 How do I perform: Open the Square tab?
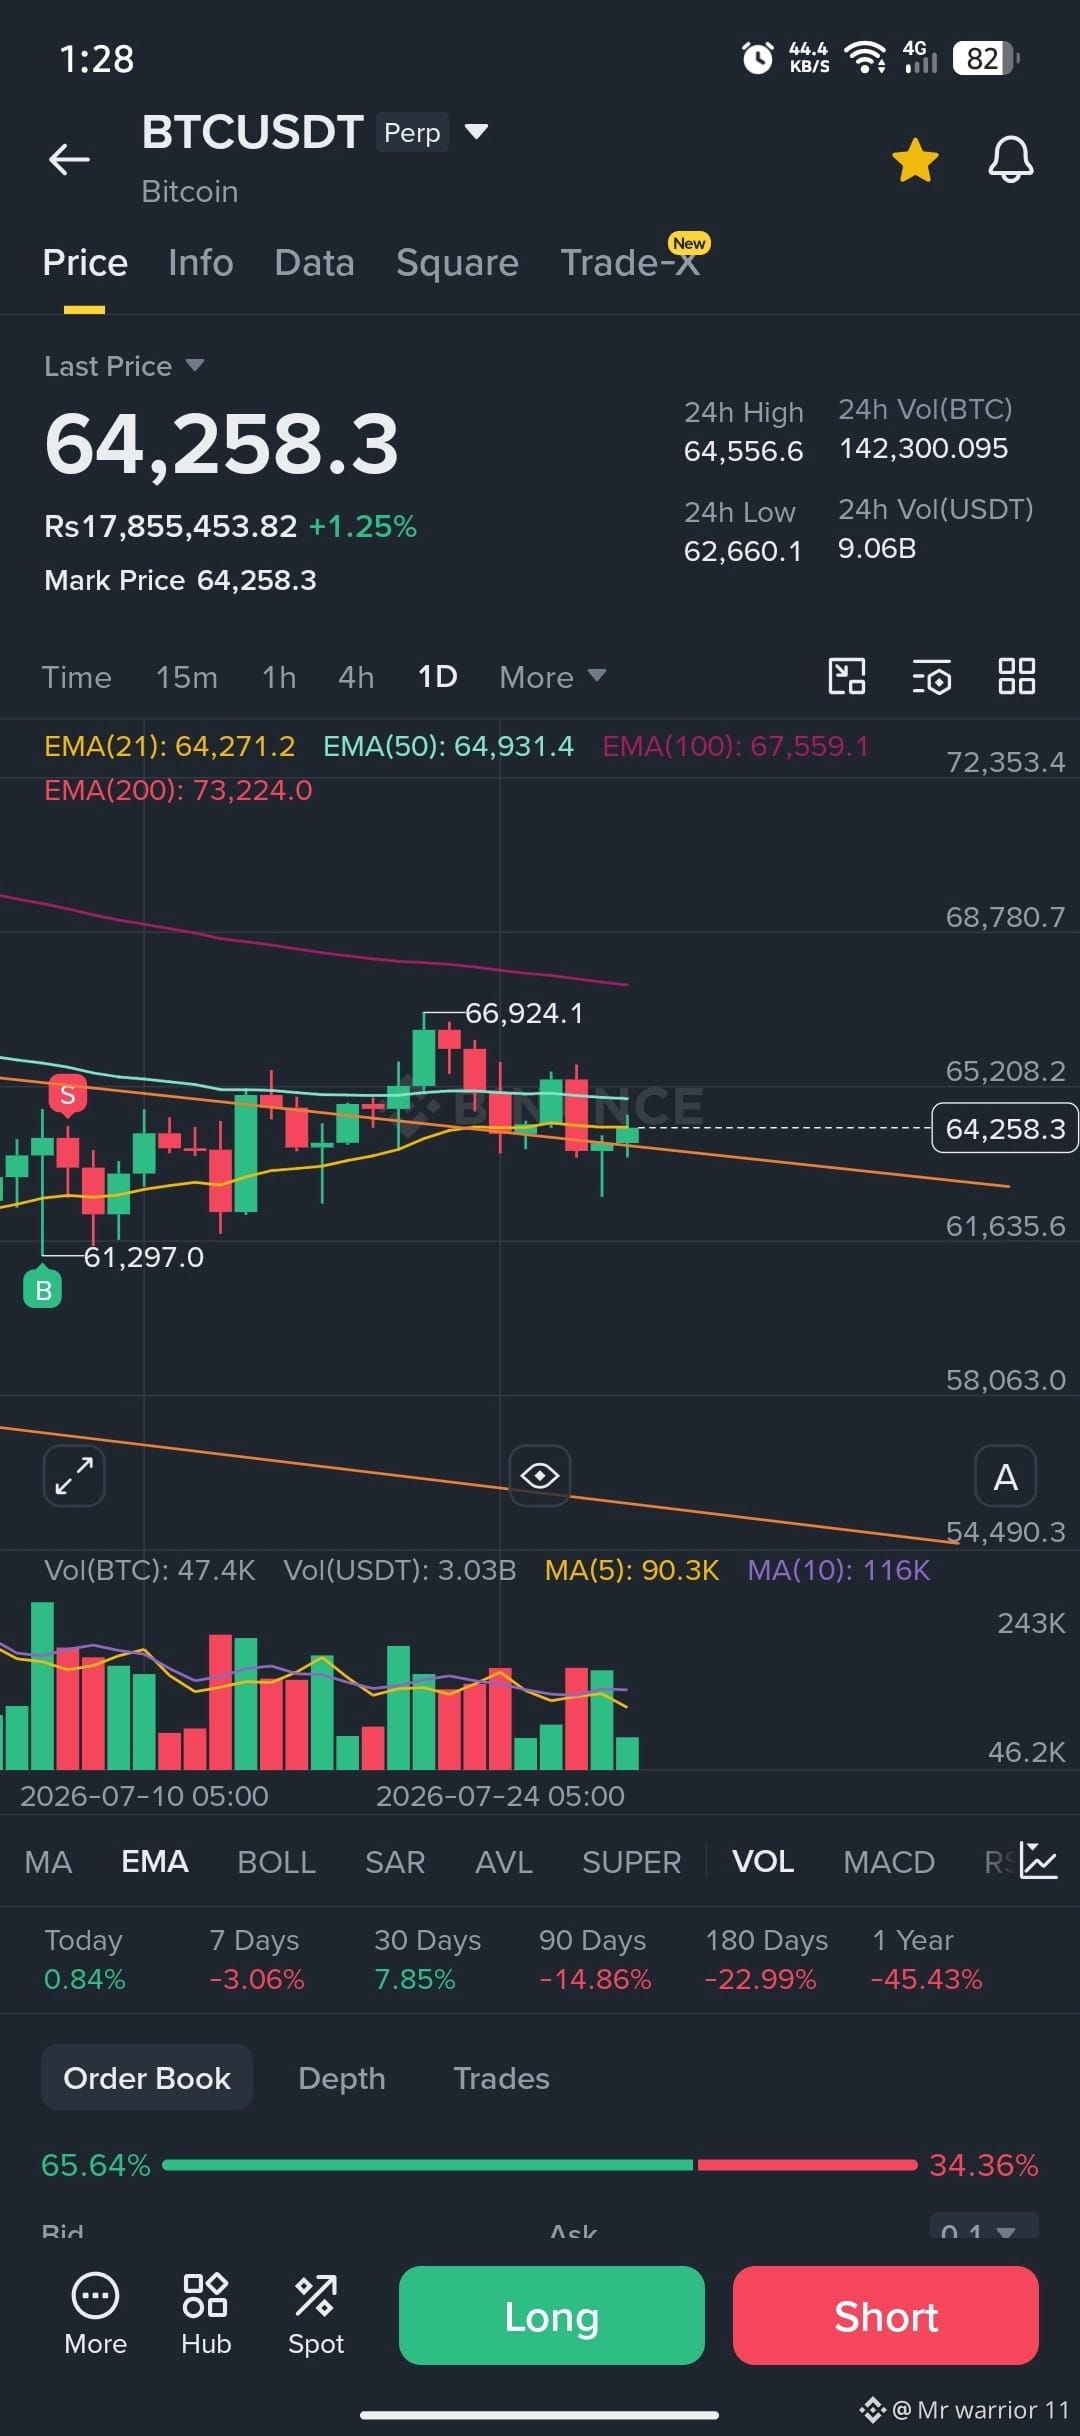457,263
